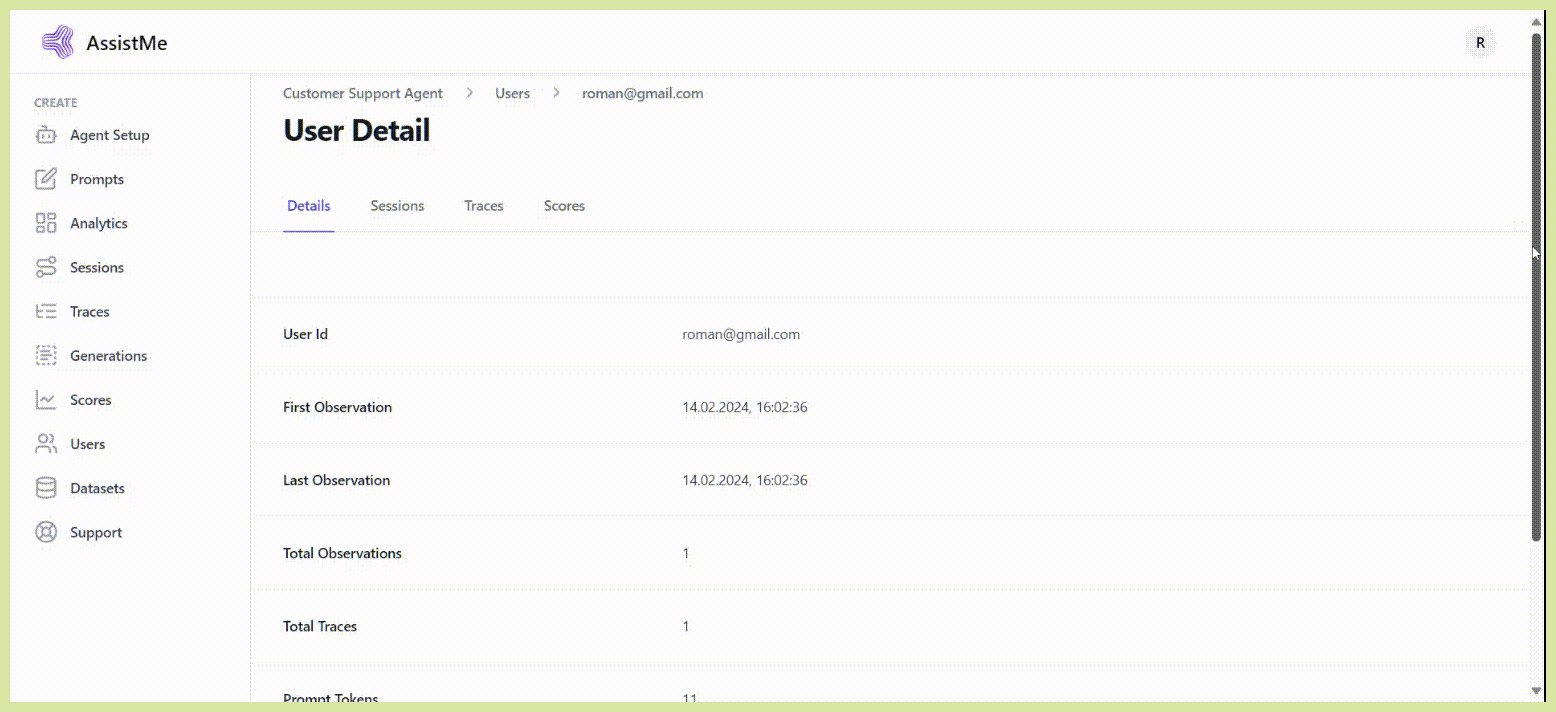Click the Last Observation label

(336, 480)
